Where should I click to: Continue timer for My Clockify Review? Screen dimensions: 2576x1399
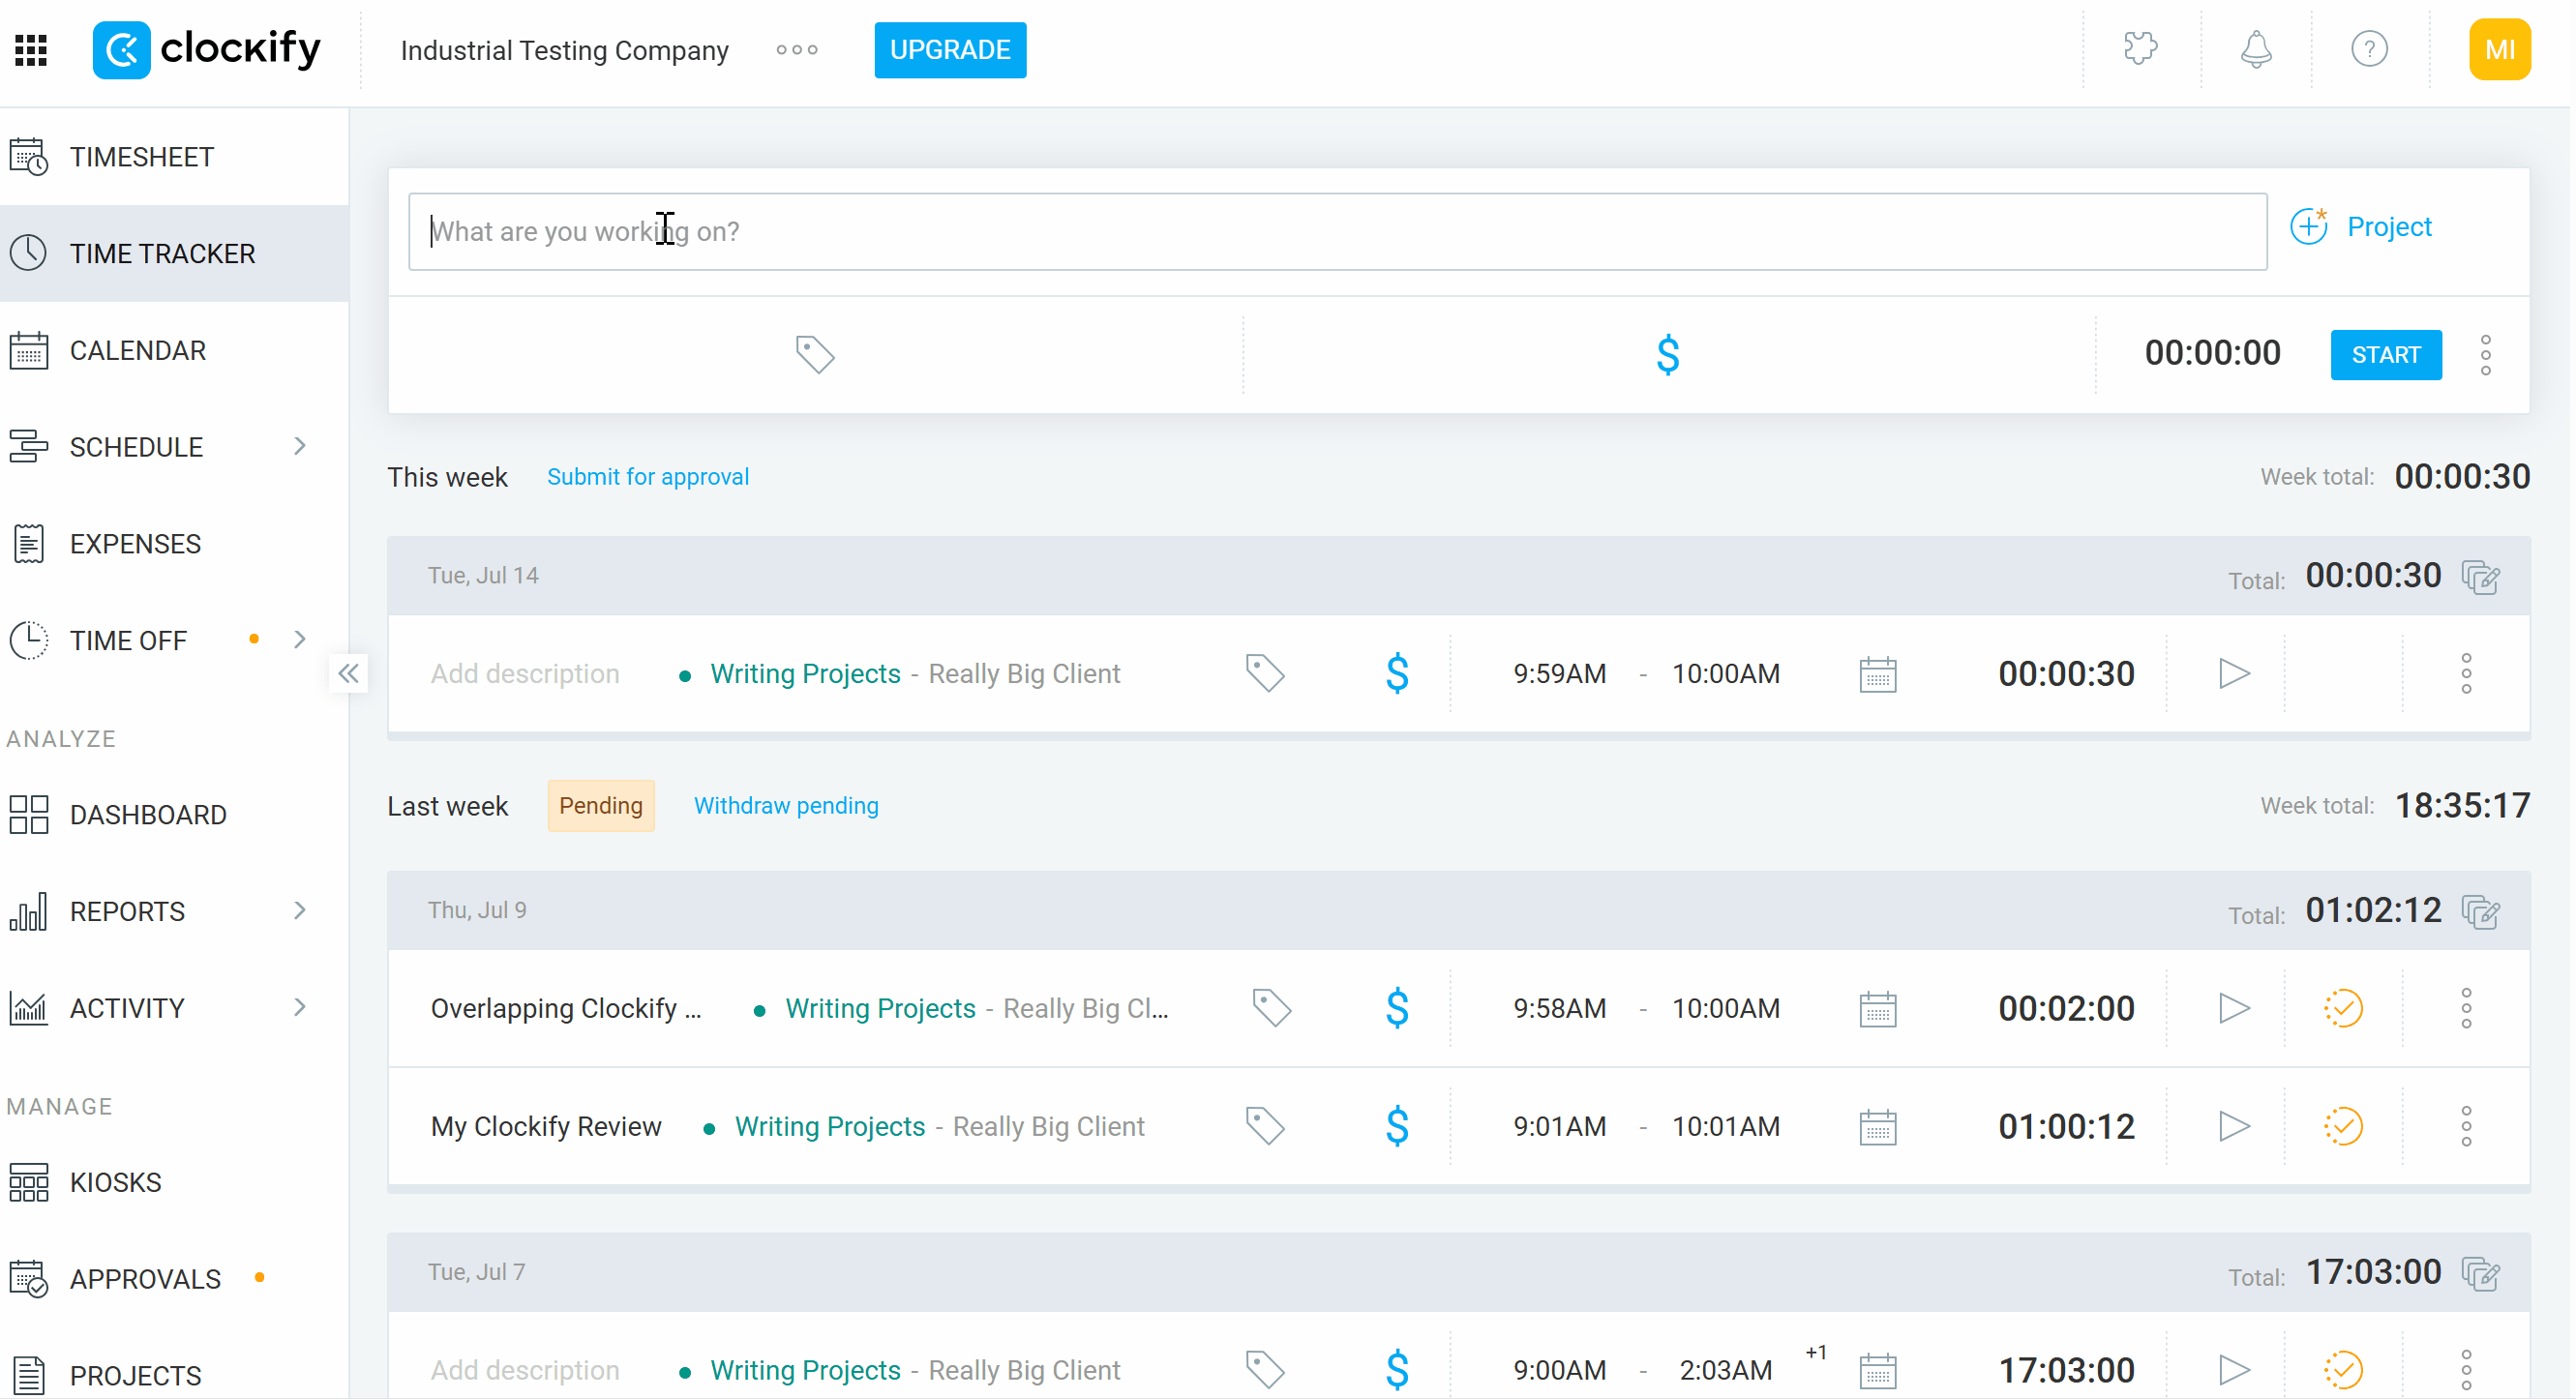[x=2235, y=1127]
